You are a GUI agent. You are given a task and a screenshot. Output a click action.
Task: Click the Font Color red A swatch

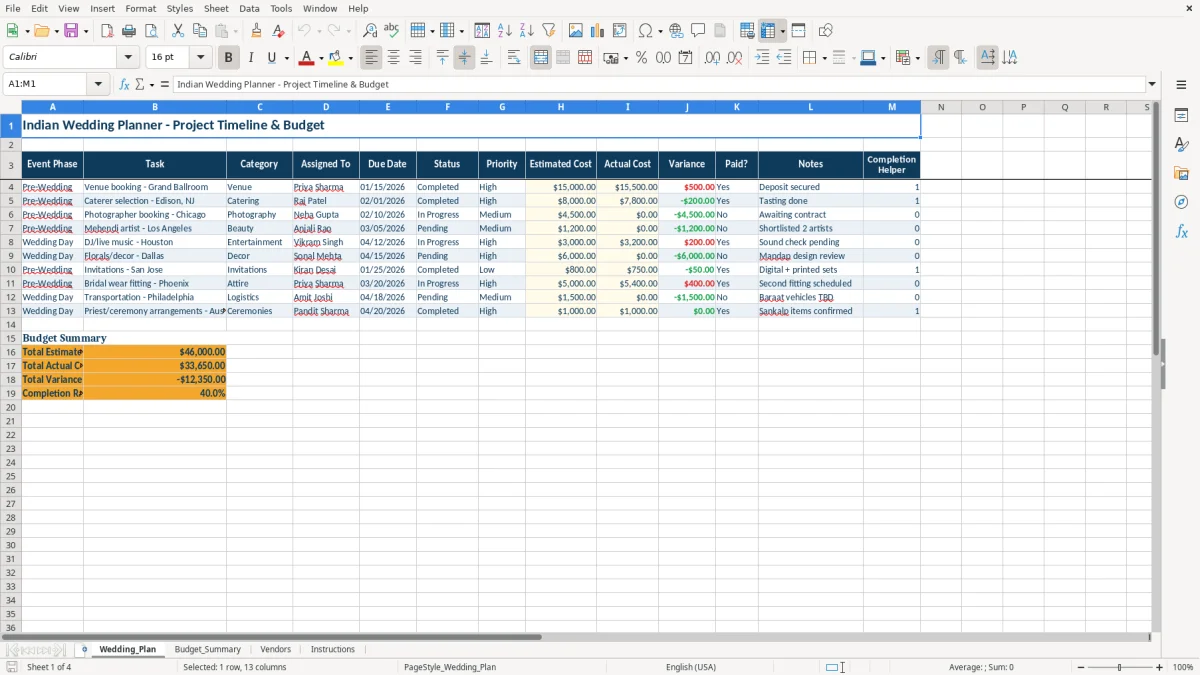tap(306, 58)
